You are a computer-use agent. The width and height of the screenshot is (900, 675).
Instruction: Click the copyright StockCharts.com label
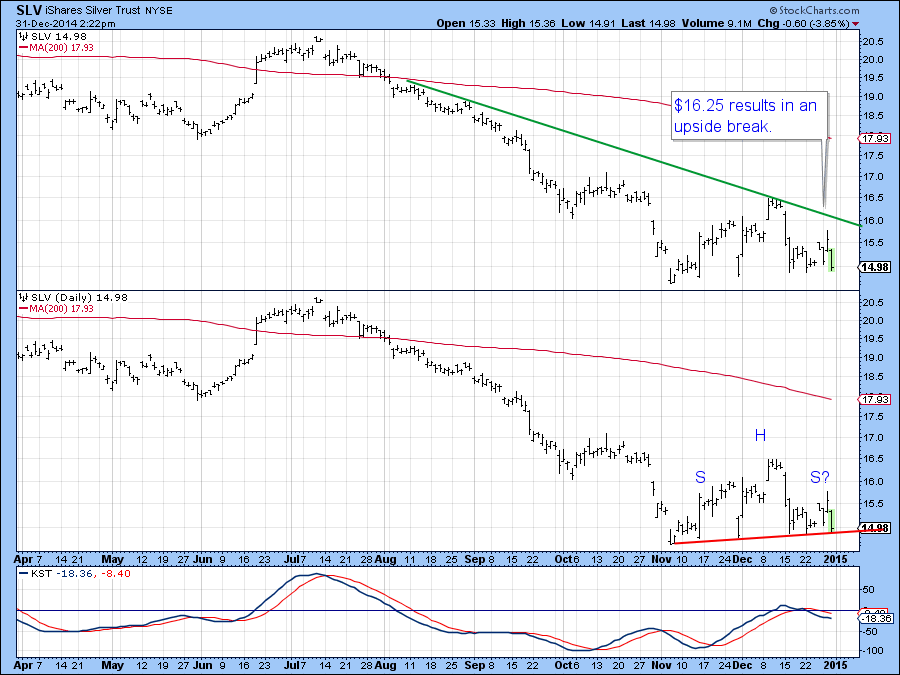(x=814, y=10)
